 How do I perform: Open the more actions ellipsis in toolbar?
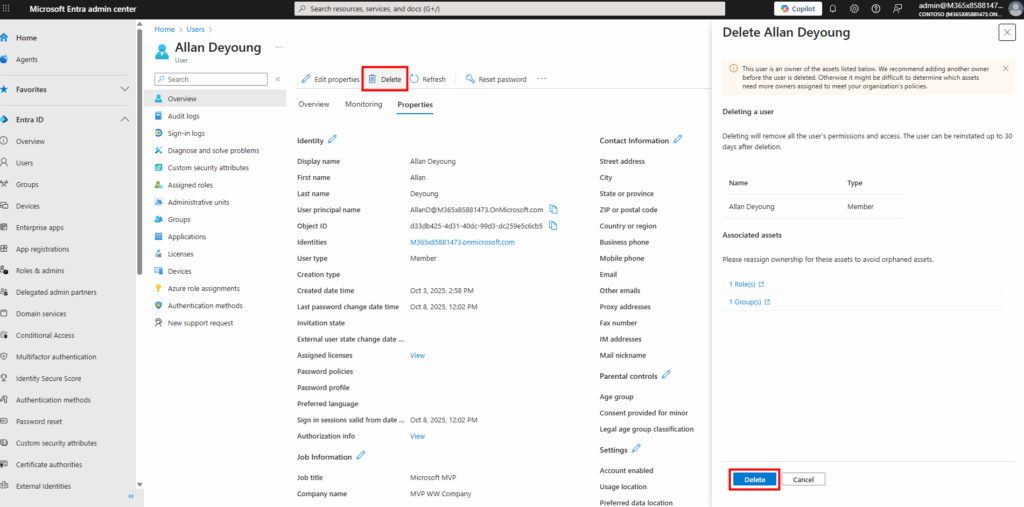(x=542, y=79)
